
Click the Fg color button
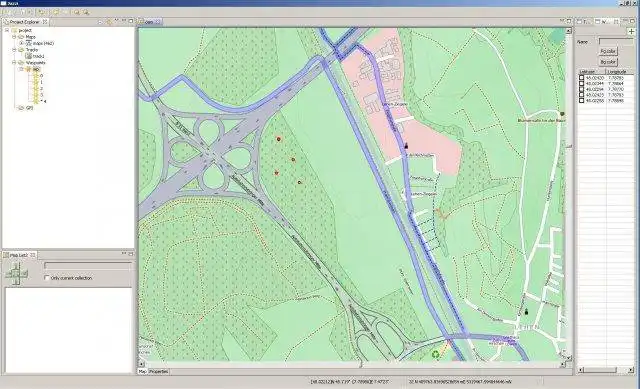click(608, 51)
